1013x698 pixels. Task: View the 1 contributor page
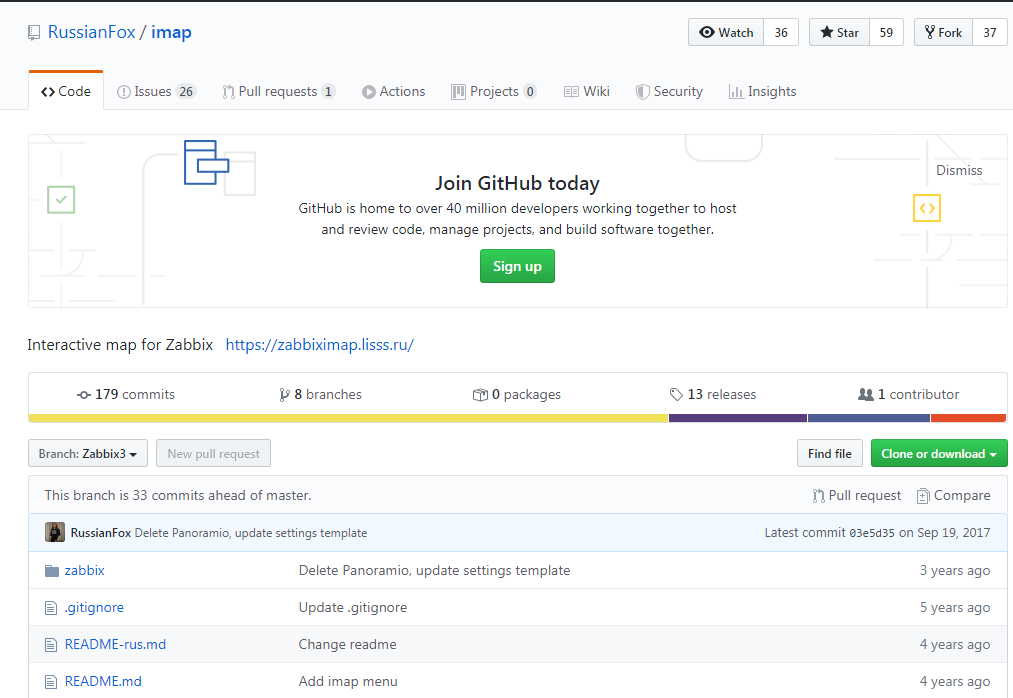908,394
